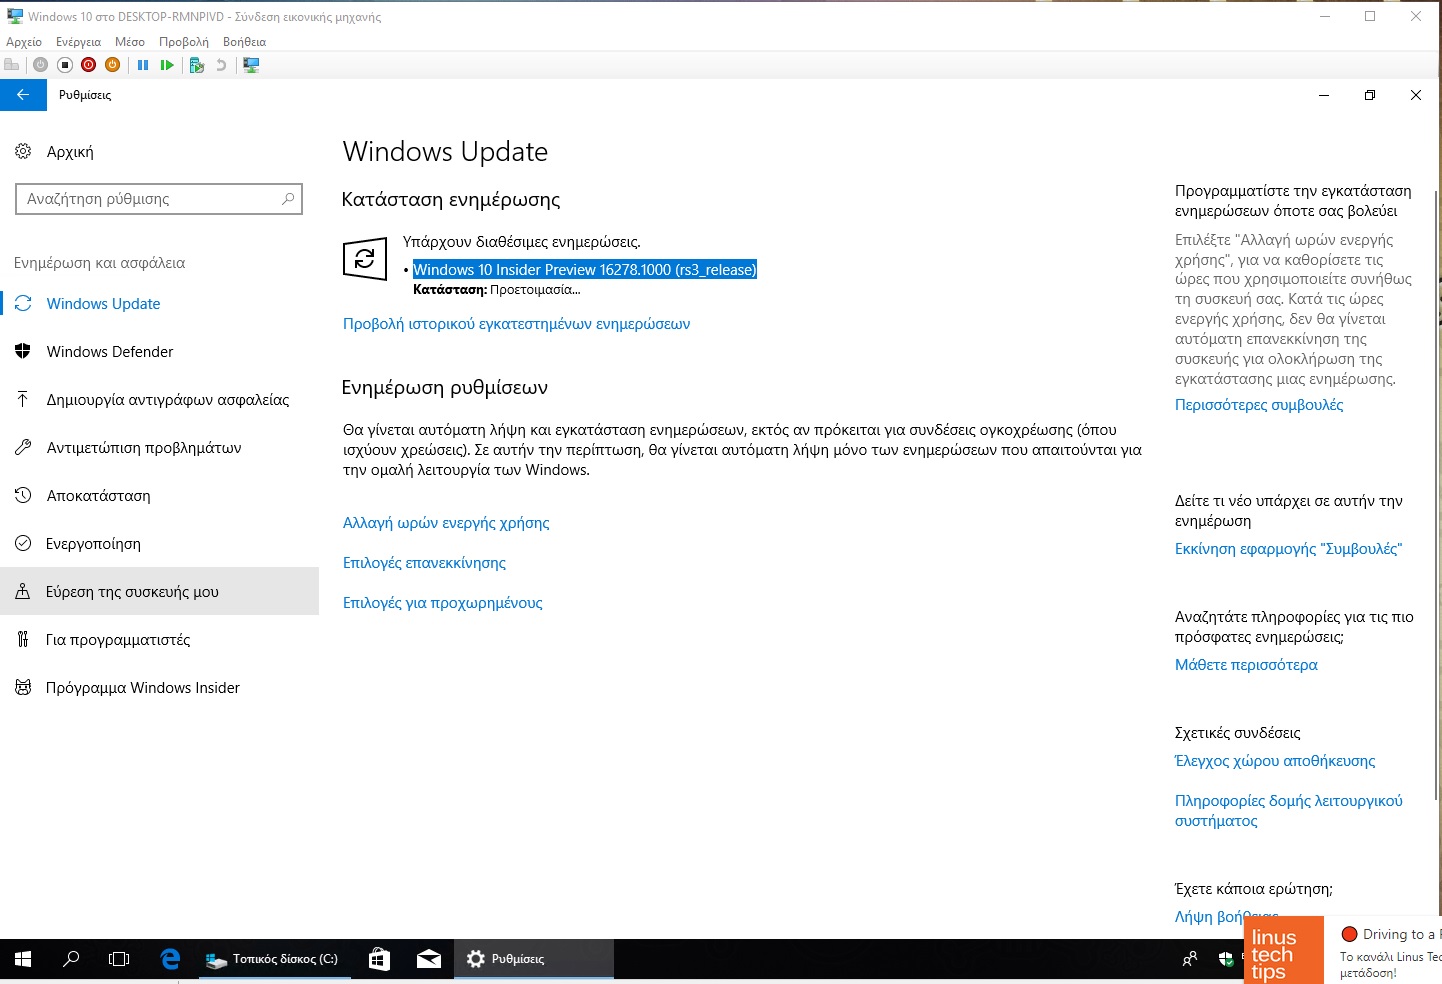The width and height of the screenshot is (1442, 984).
Task: Click the Κατάσταση: Προετοιμασία status text
Action: tap(496, 290)
